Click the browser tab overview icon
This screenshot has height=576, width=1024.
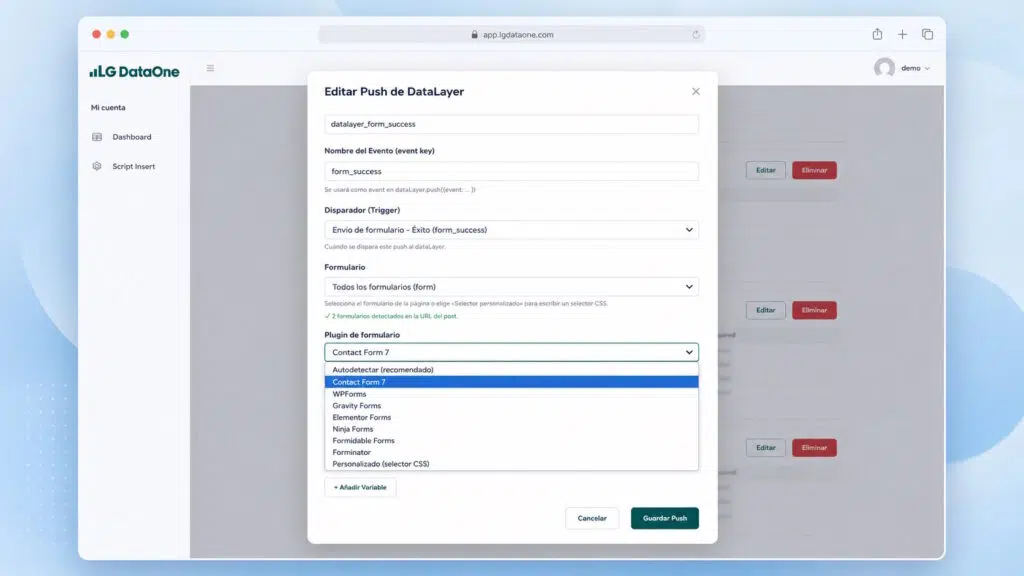click(927, 34)
